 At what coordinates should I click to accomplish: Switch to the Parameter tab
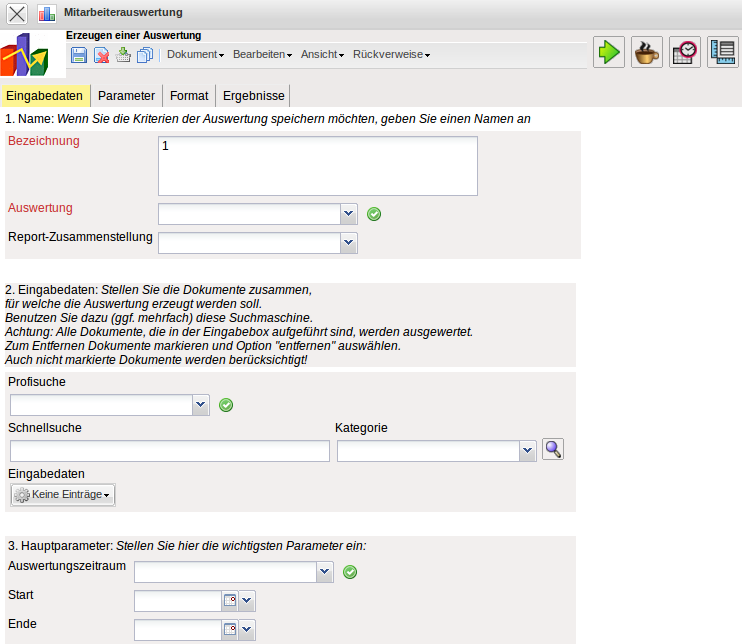(x=126, y=96)
